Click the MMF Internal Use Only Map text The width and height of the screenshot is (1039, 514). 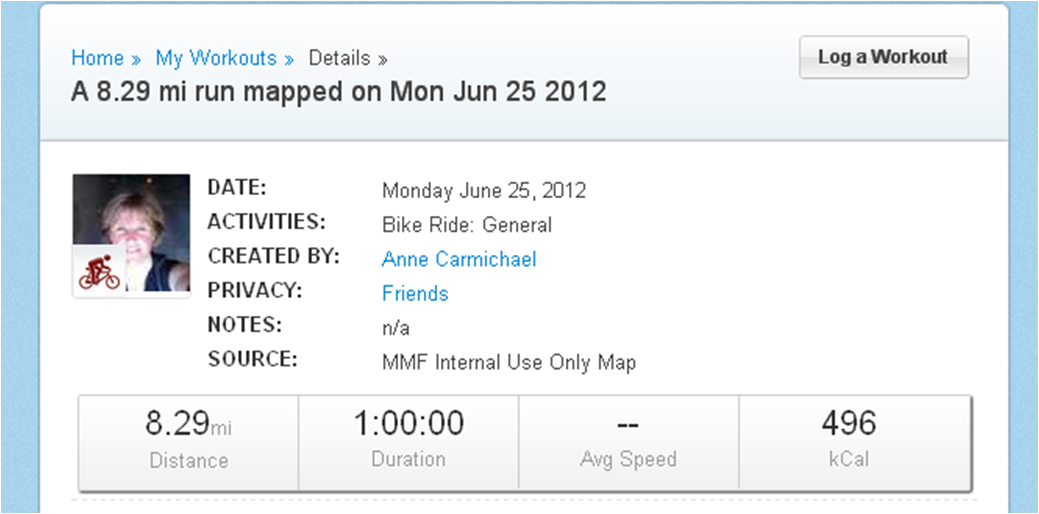[x=509, y=362]
